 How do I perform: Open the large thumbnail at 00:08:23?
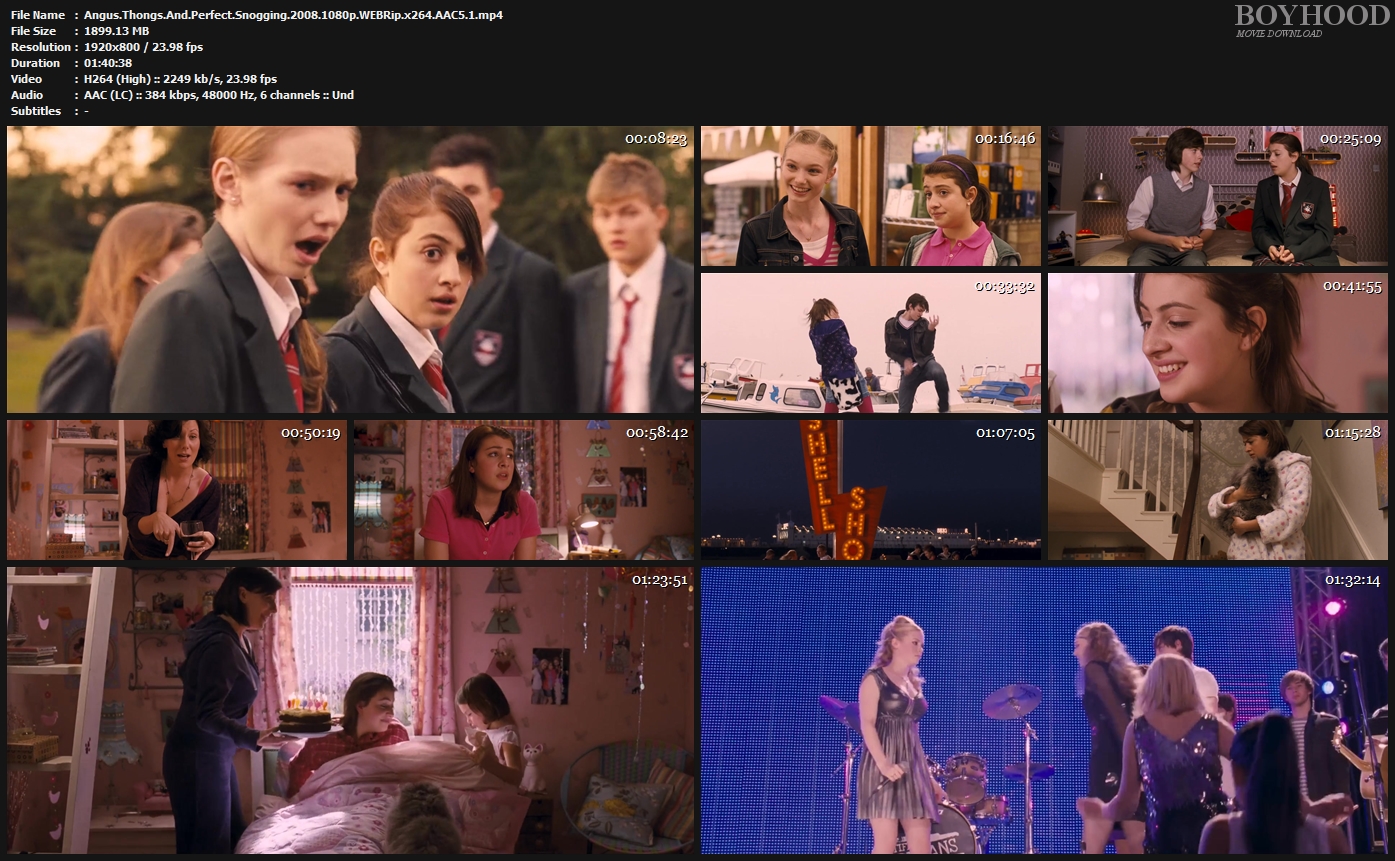[350, 269]
